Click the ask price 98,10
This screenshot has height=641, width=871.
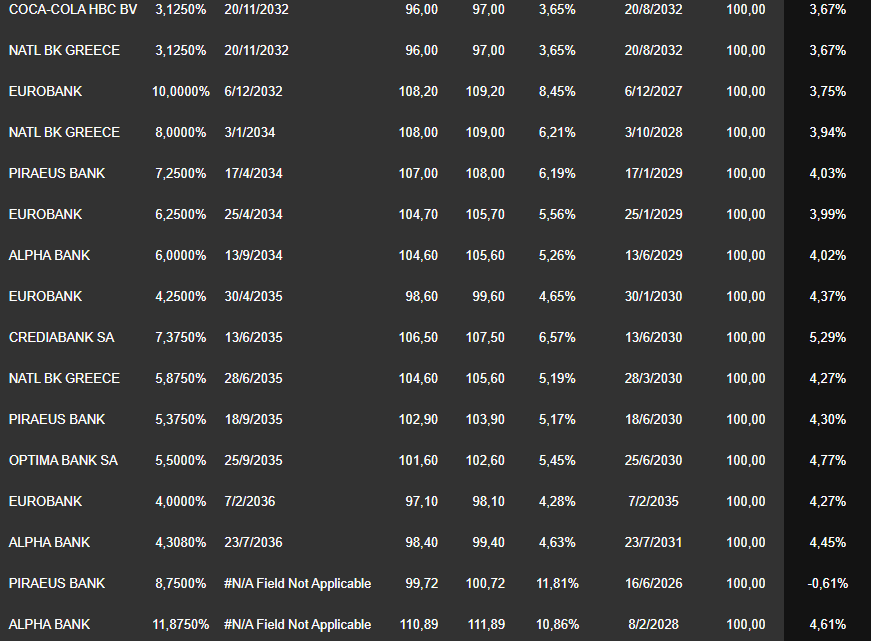tap(488, 501)
